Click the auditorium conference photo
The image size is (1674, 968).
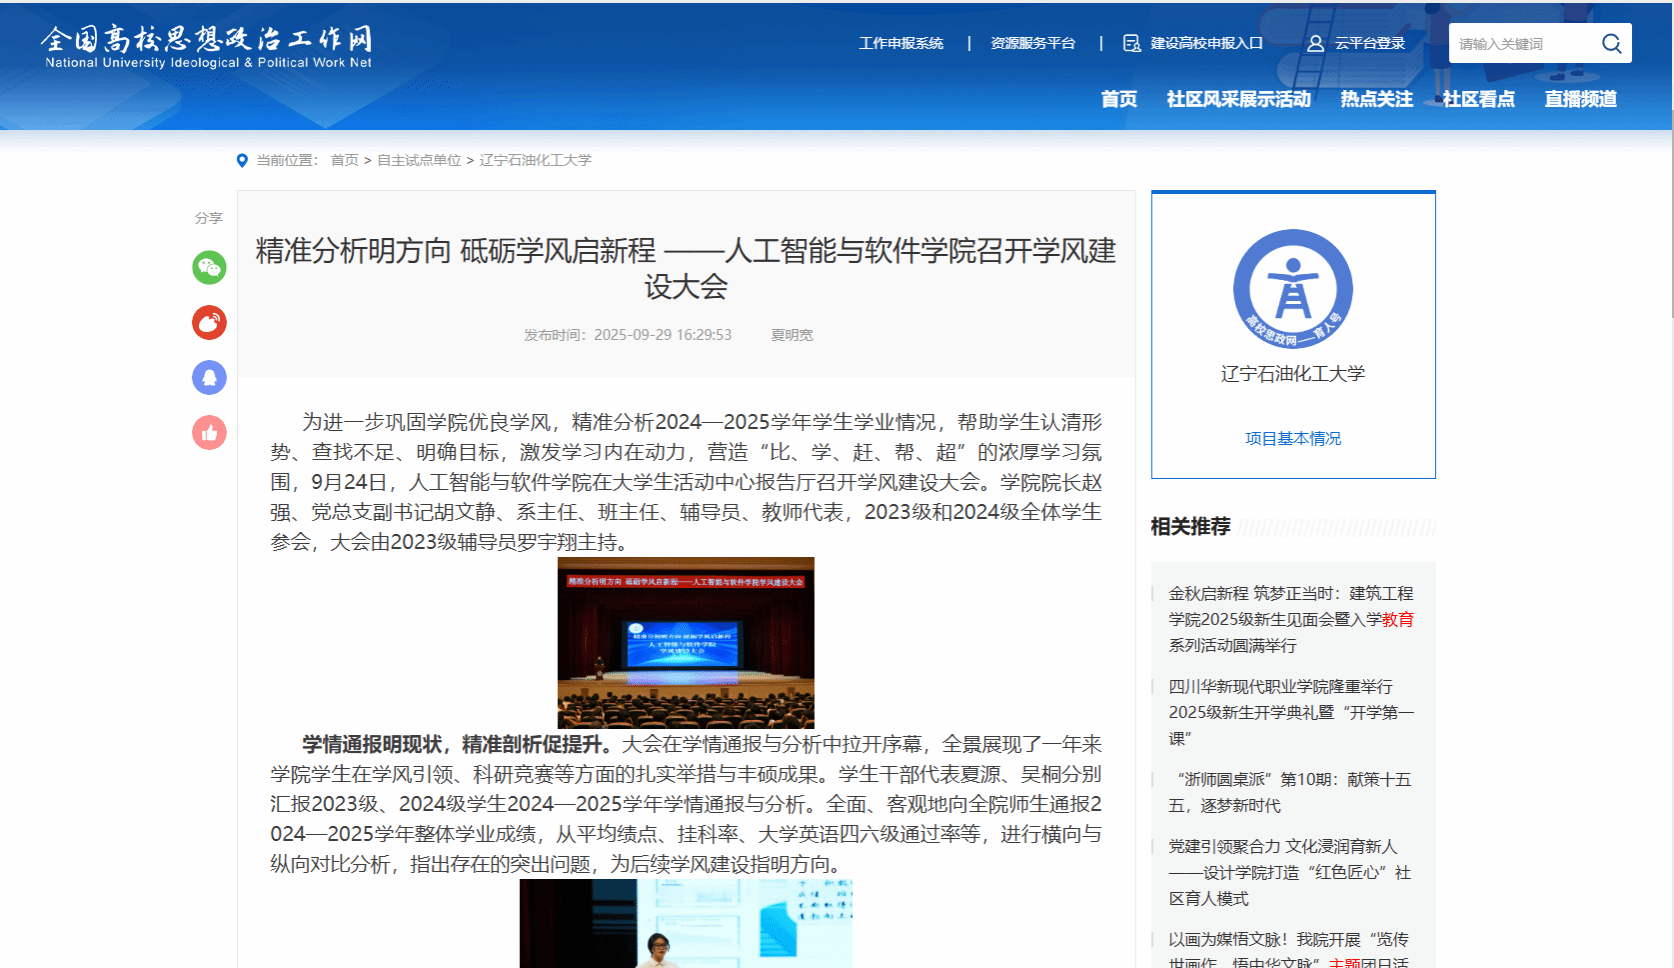685,642
